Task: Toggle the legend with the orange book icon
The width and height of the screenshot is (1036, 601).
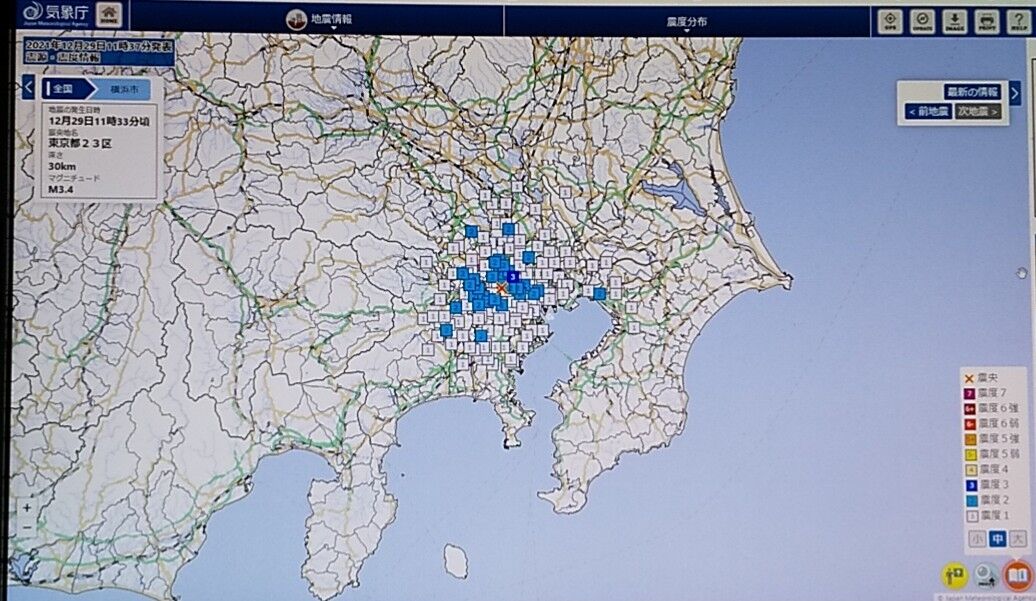Action: point(1018,575)
